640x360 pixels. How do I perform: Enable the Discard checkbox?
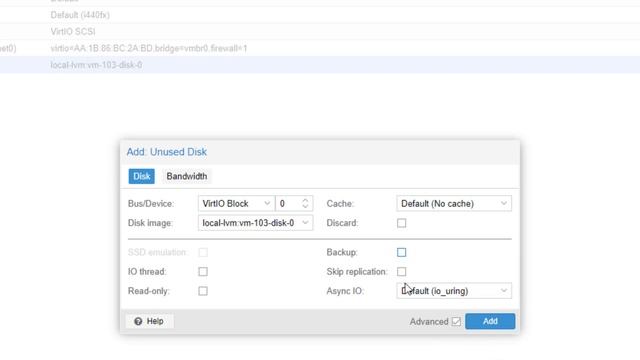pyautogui.click(x=402, y=223)
